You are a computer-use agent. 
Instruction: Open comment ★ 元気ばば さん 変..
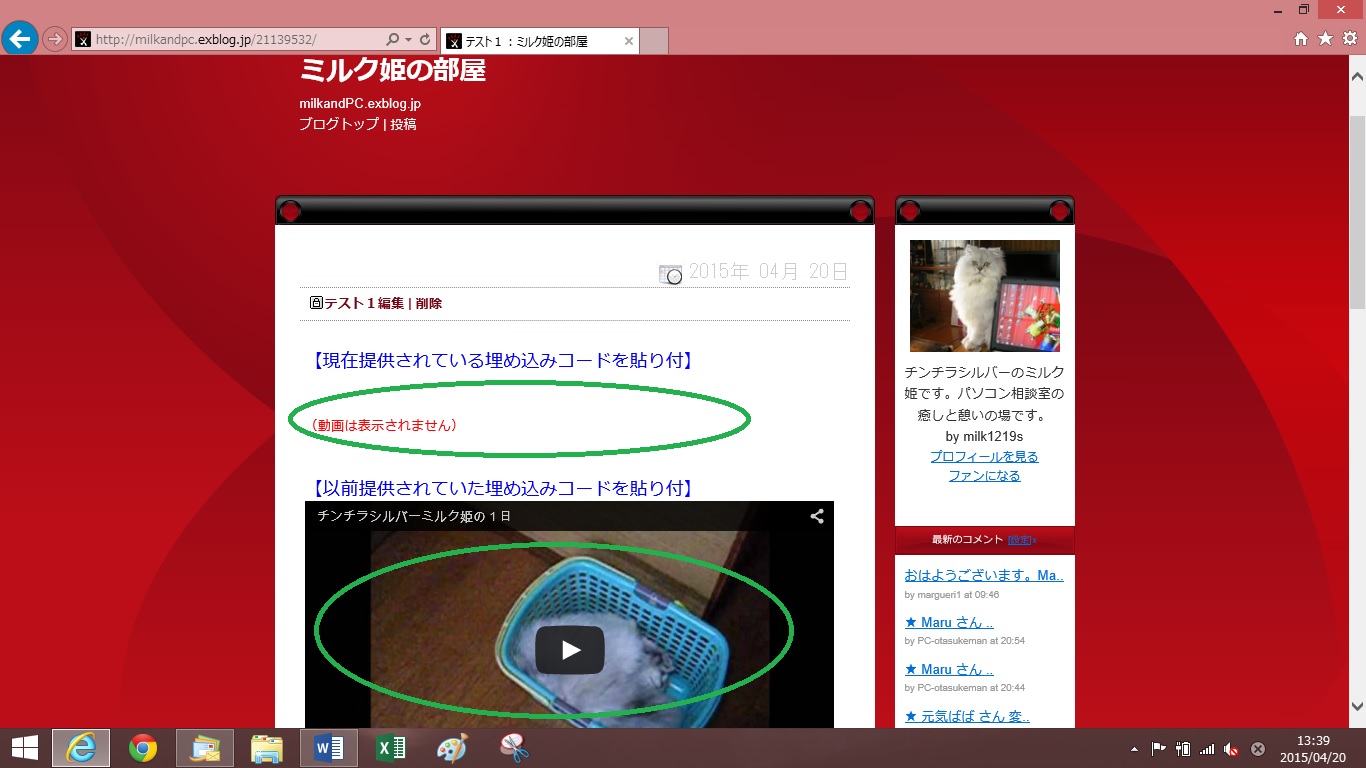pos(967,717)
